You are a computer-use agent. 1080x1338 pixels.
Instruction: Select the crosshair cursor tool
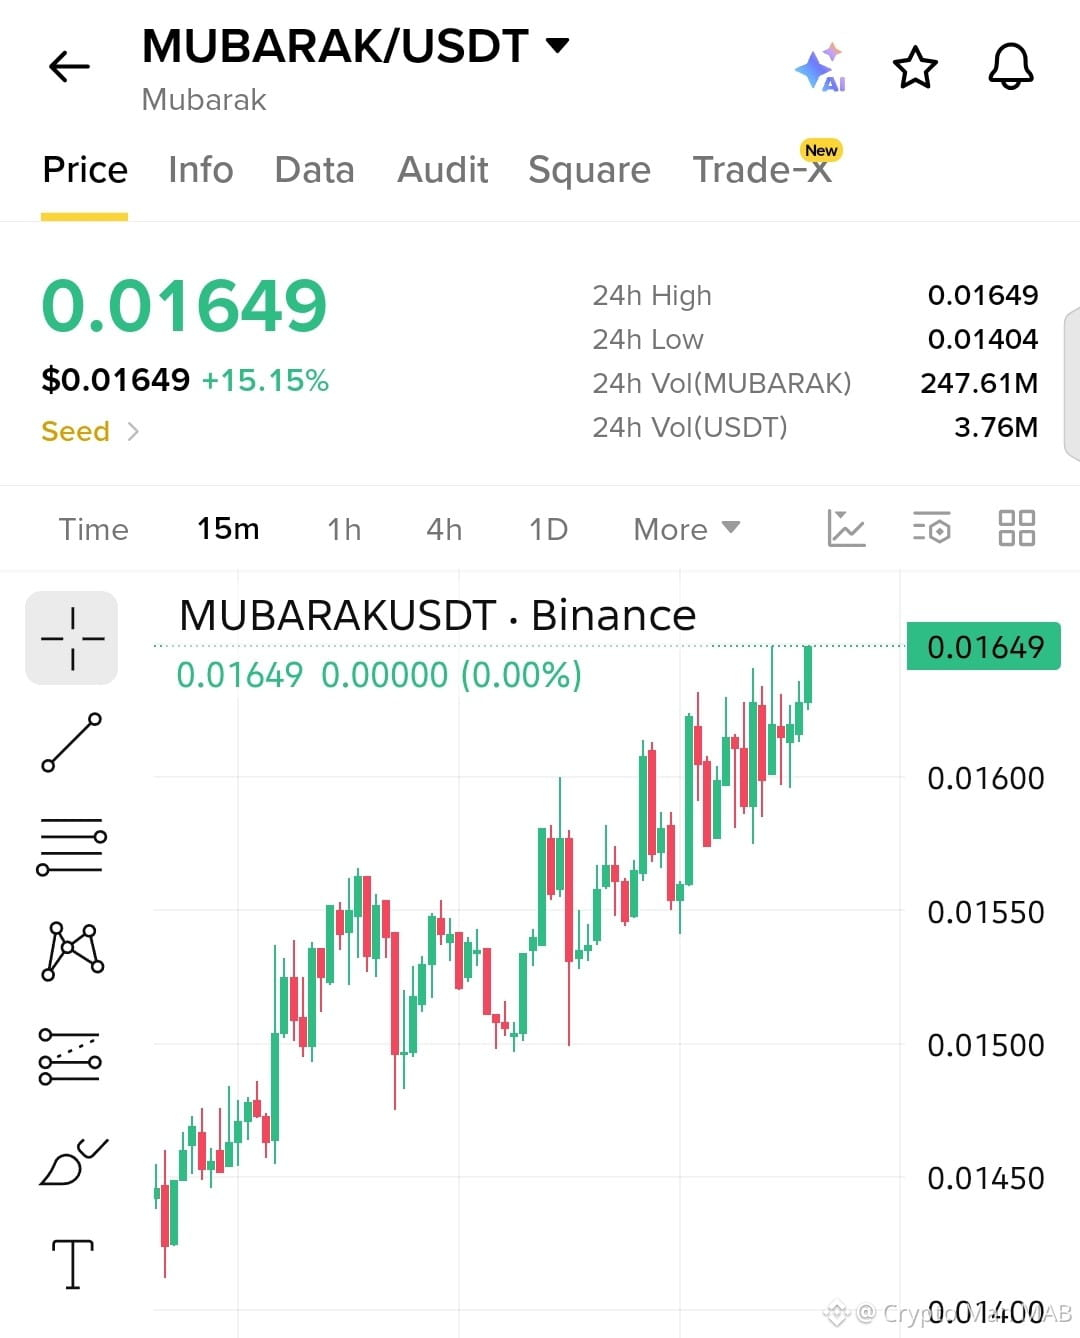click(x=72, y=638)
